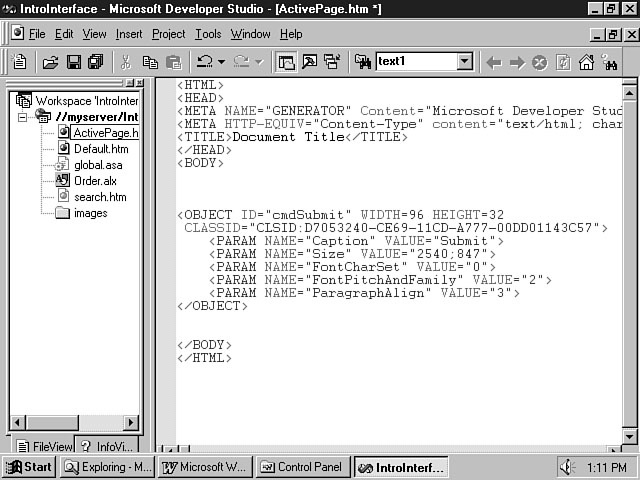Switch to Control Panel in the taskbar
This screenshot has height=480, width=640.
[301, 467]
